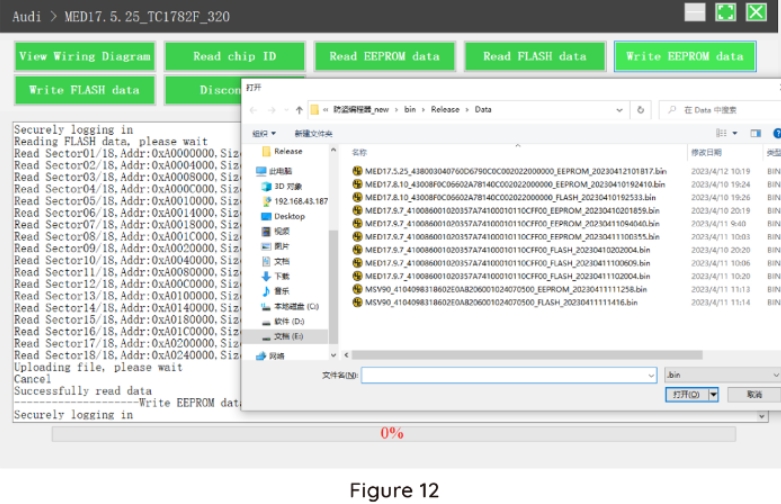
Task: Select 此电脑 in the navigation tree
Action: (274, 171)
